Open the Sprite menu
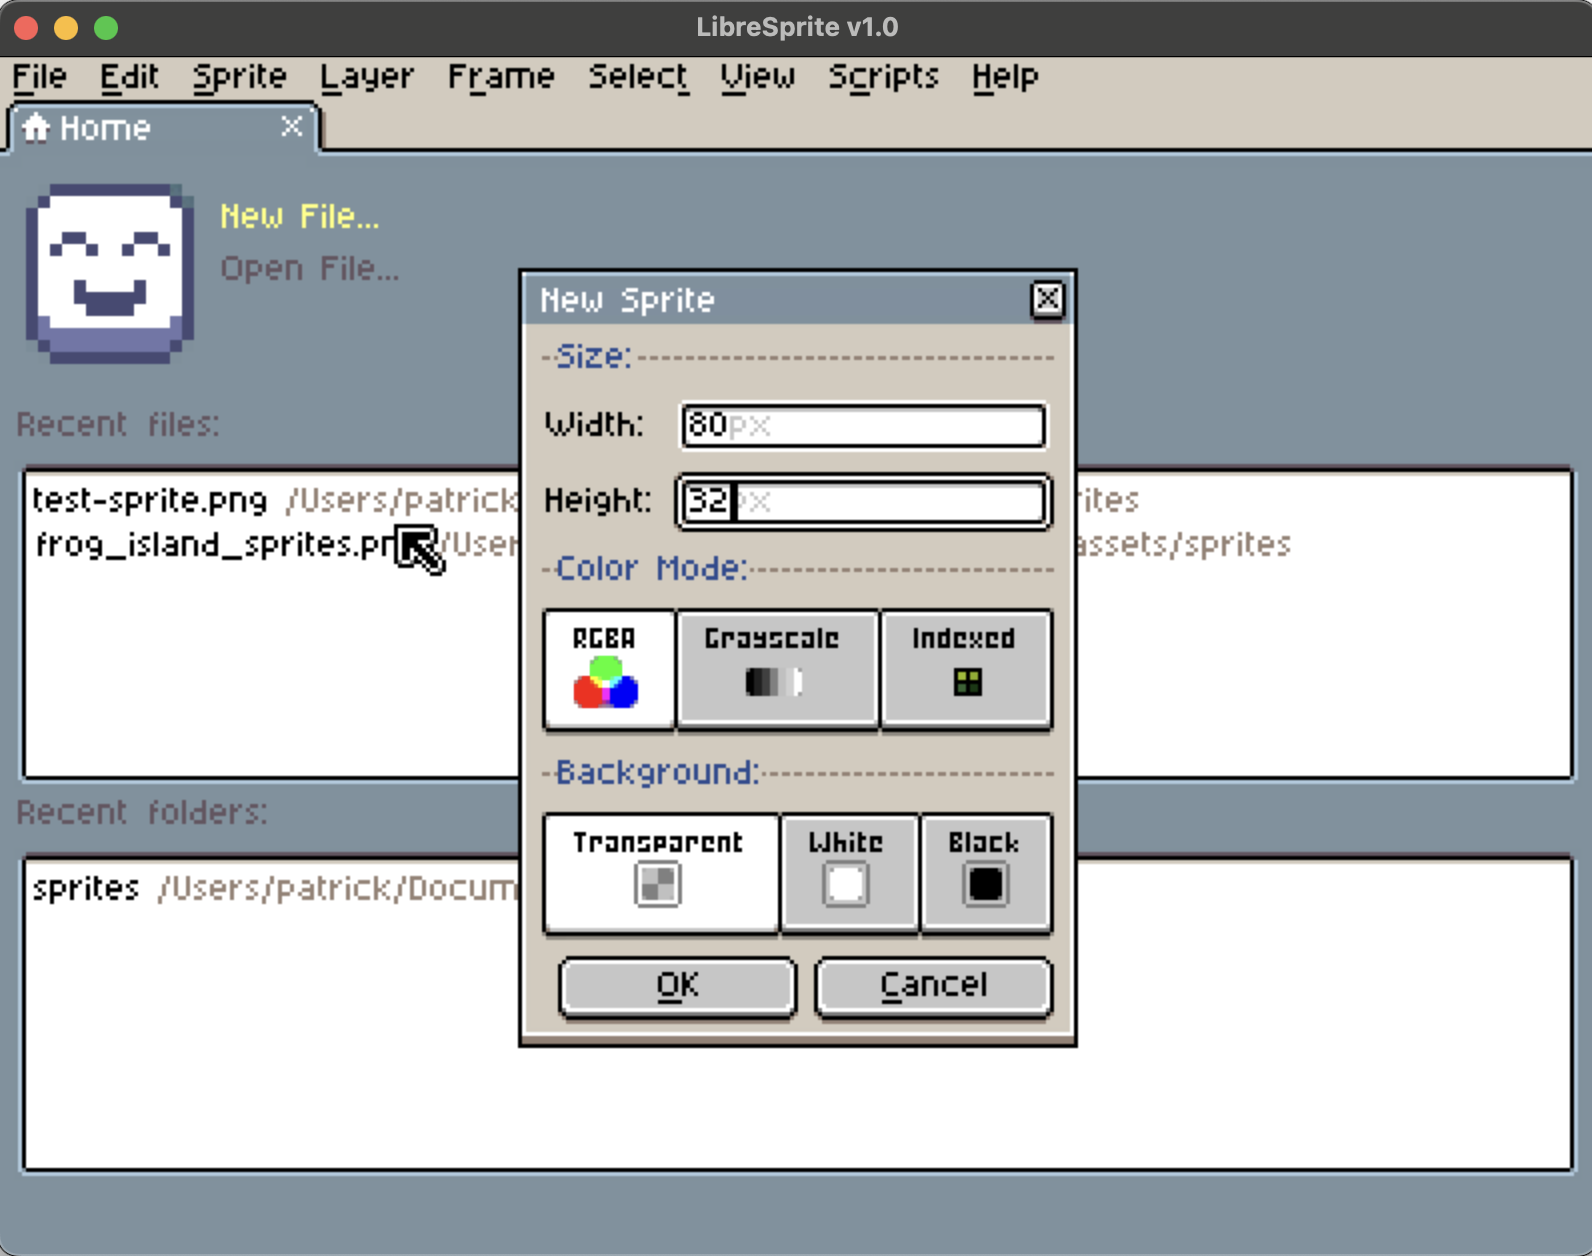This screenshot has height=1256, width=1592. pyautogui.click(x=239, y=77)
